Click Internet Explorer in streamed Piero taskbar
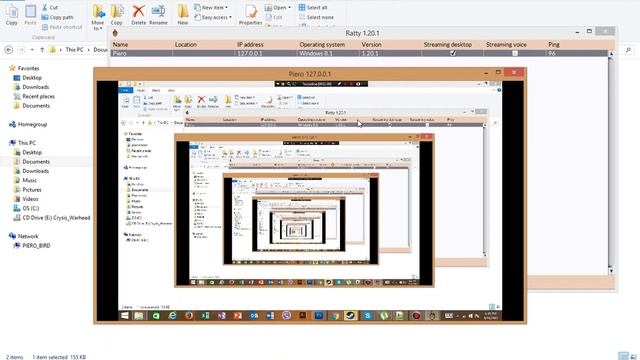This screenshot has height=360, width=640. coord(172,316)
